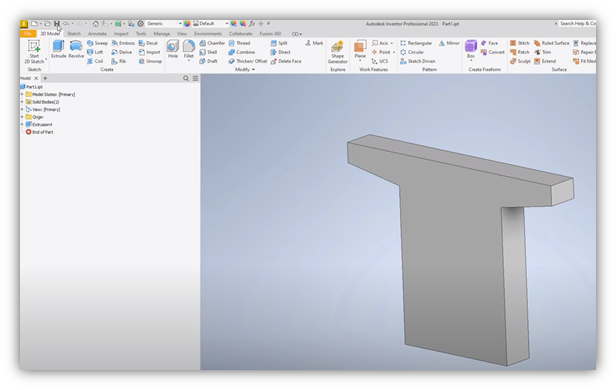Open the Shape Generator tool
Viewport: 616px width, 390px height.
point(337,52)
